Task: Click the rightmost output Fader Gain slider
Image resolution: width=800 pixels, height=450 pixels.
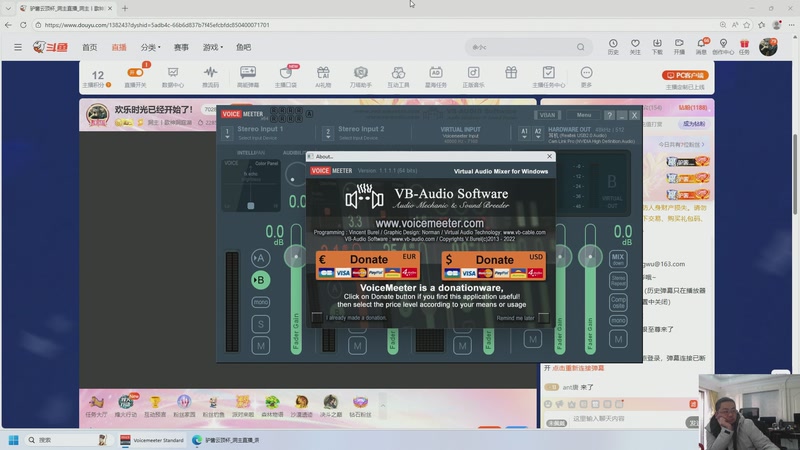Action: tap(590, 288)
